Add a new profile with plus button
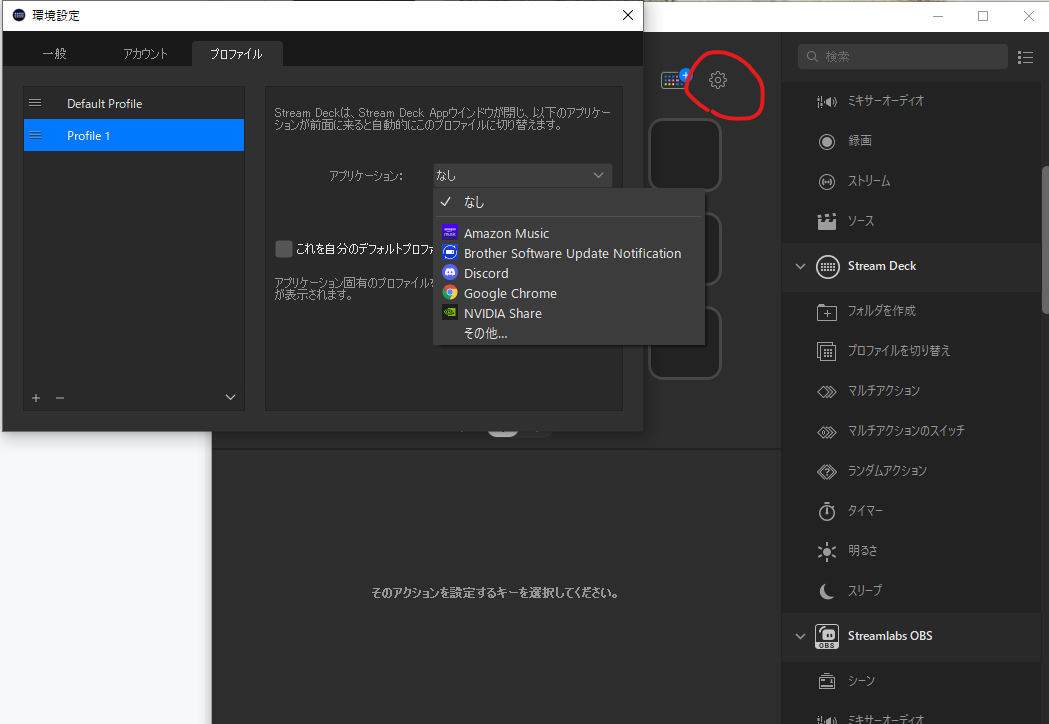Image resolution: width=1049 pixels, height=724 pixels. pyautogui.click(x=36, y=398)
